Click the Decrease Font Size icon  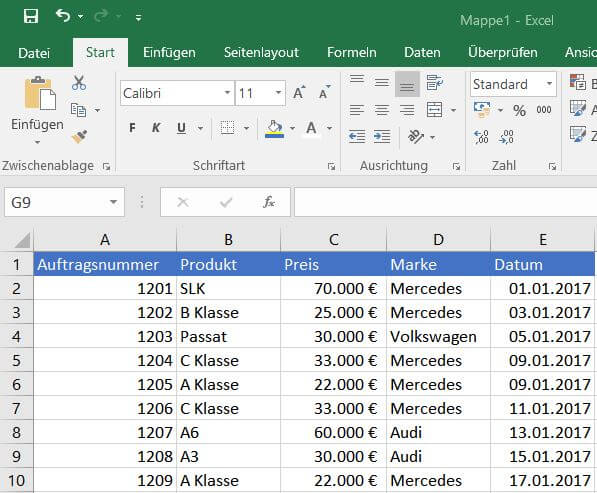coord(324,93)
